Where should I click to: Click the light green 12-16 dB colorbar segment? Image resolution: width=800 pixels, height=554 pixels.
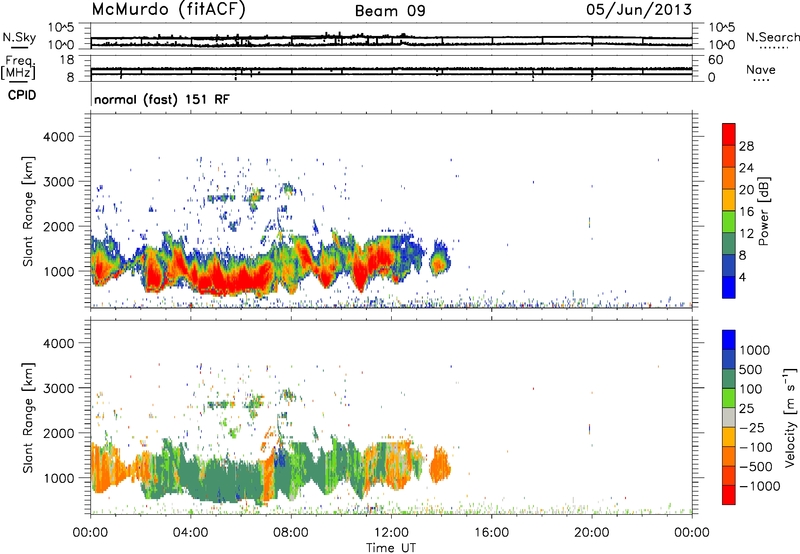pyautogui.click(x=729, y=222)
